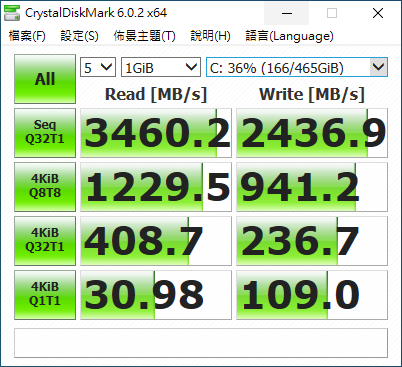
Task: Click the Seq read result 3460.2
Action: click(156, 133)
